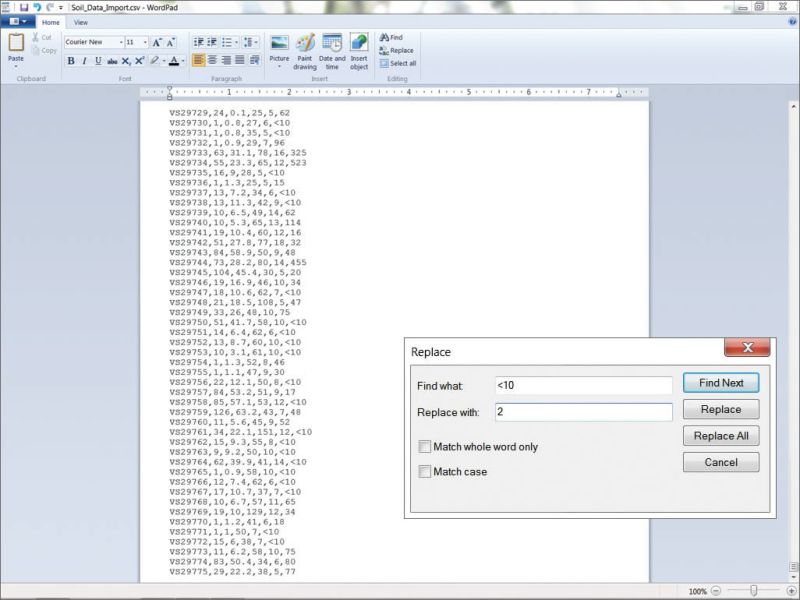Select the Bold formatting icon
The width and height of the screenshot is (800, 600).
coord(70,60)
